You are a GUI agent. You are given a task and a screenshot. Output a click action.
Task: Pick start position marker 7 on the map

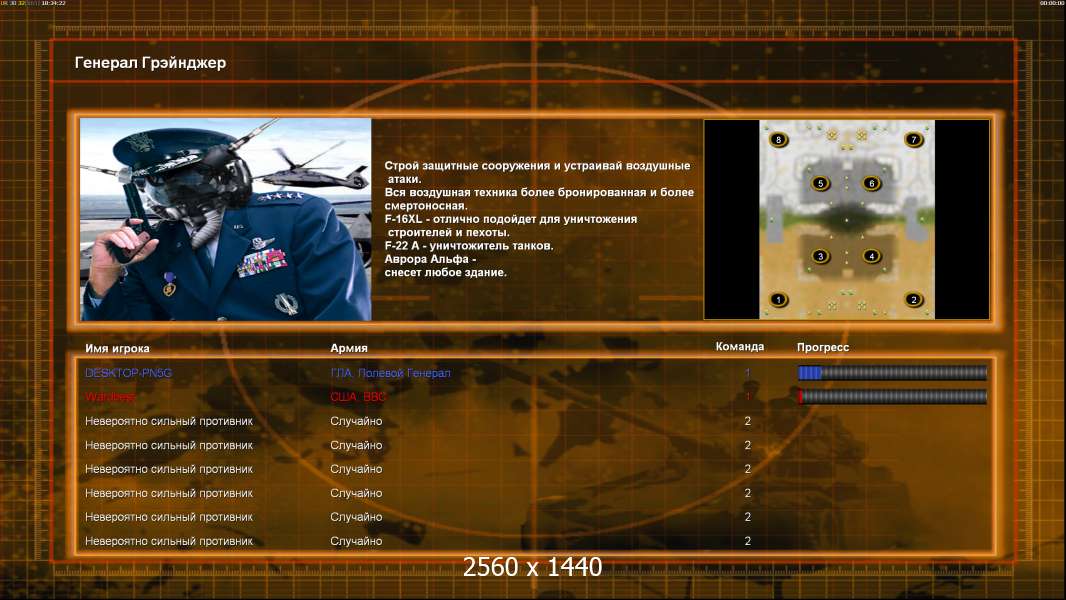(914, 139)
